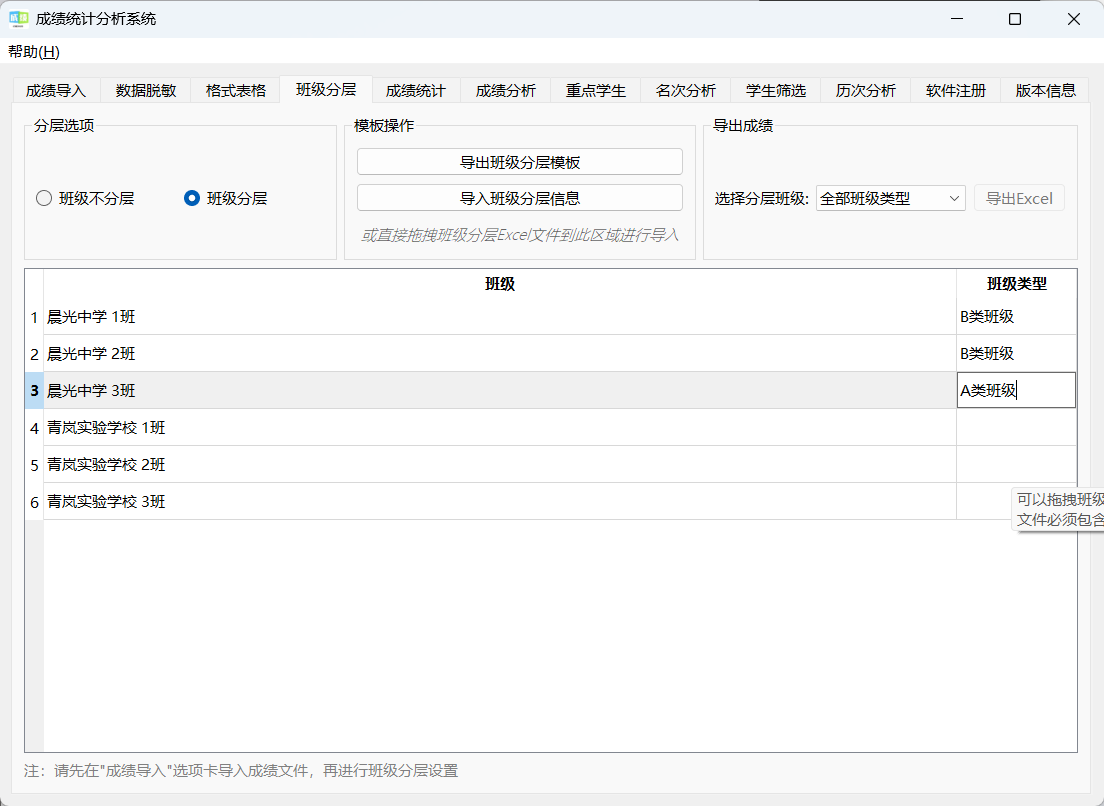Viewport: 1104px width, 806px height.
Task: Select the 班级分层 tab
Action: 326,89
